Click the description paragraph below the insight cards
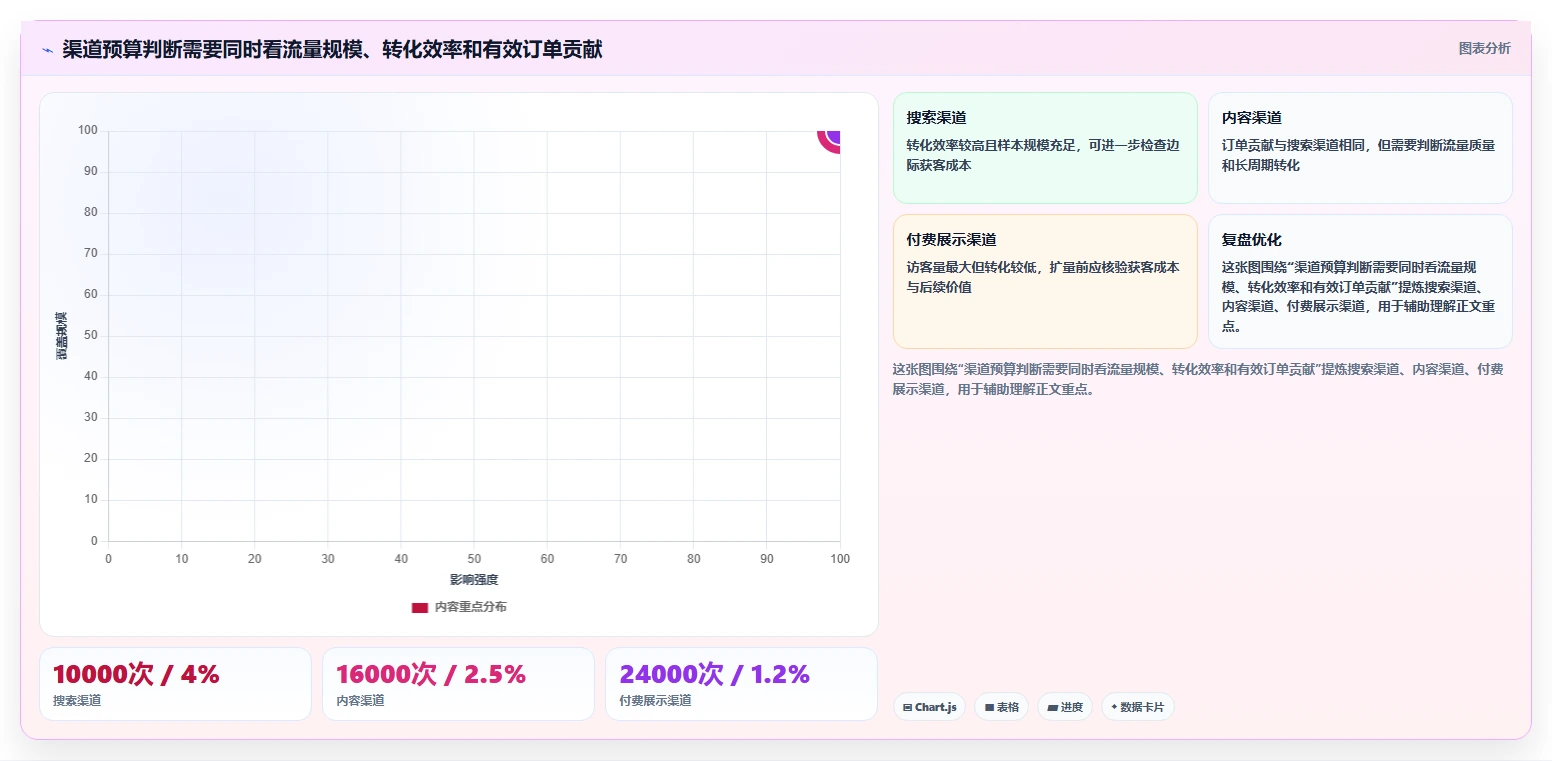This screenshot has height=761, width=1552. point(1198,379)
